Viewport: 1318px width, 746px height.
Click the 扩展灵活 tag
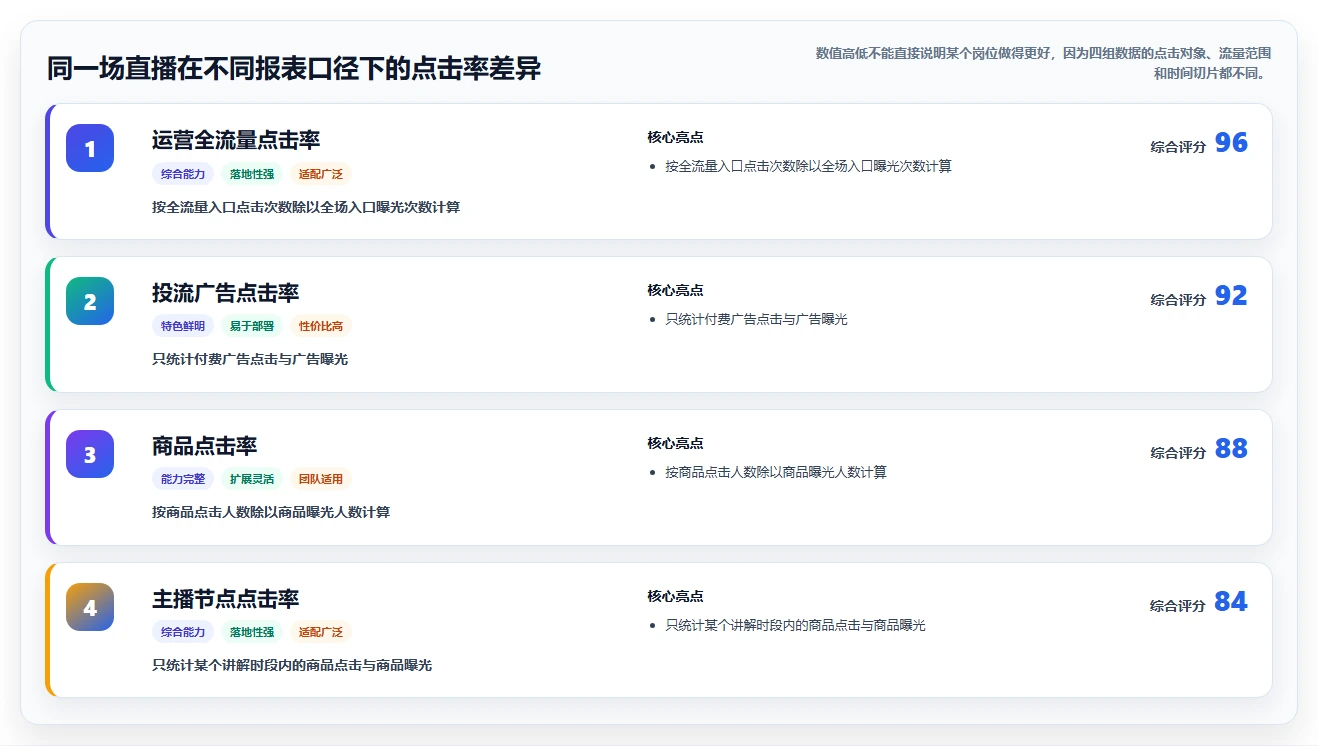point(252,479)
